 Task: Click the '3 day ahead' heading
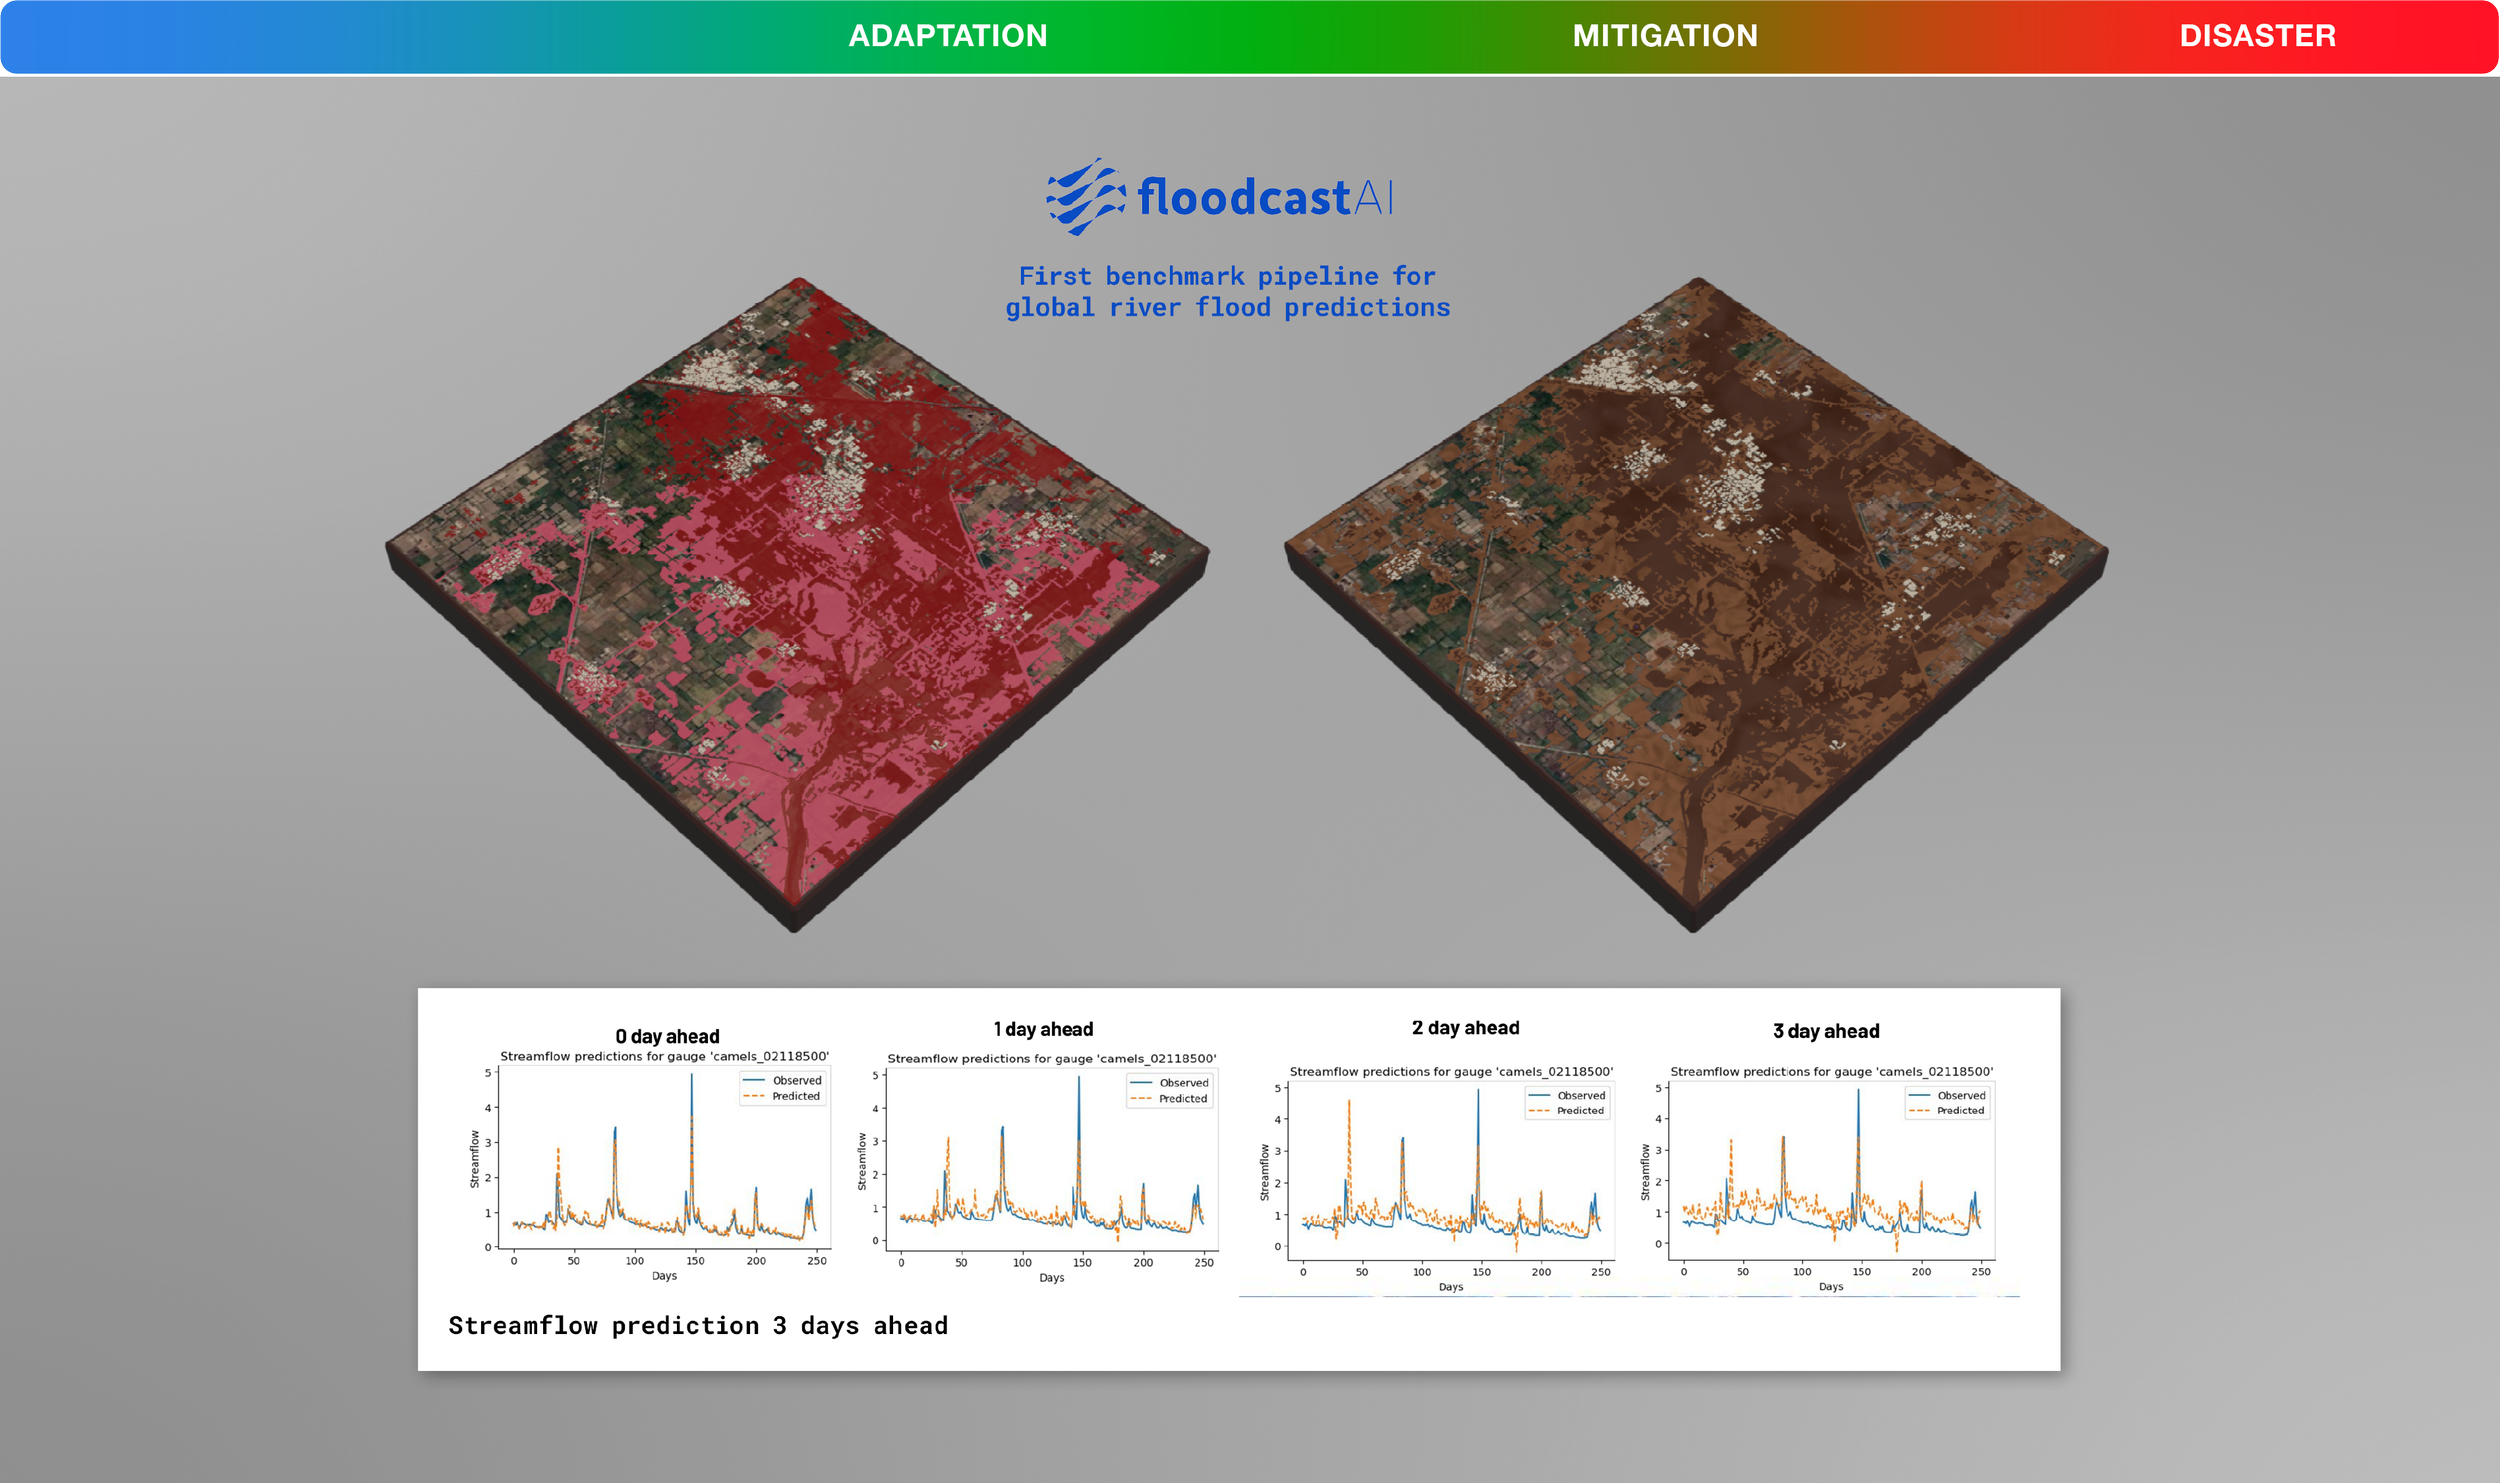click(x=1826, y=1031)
